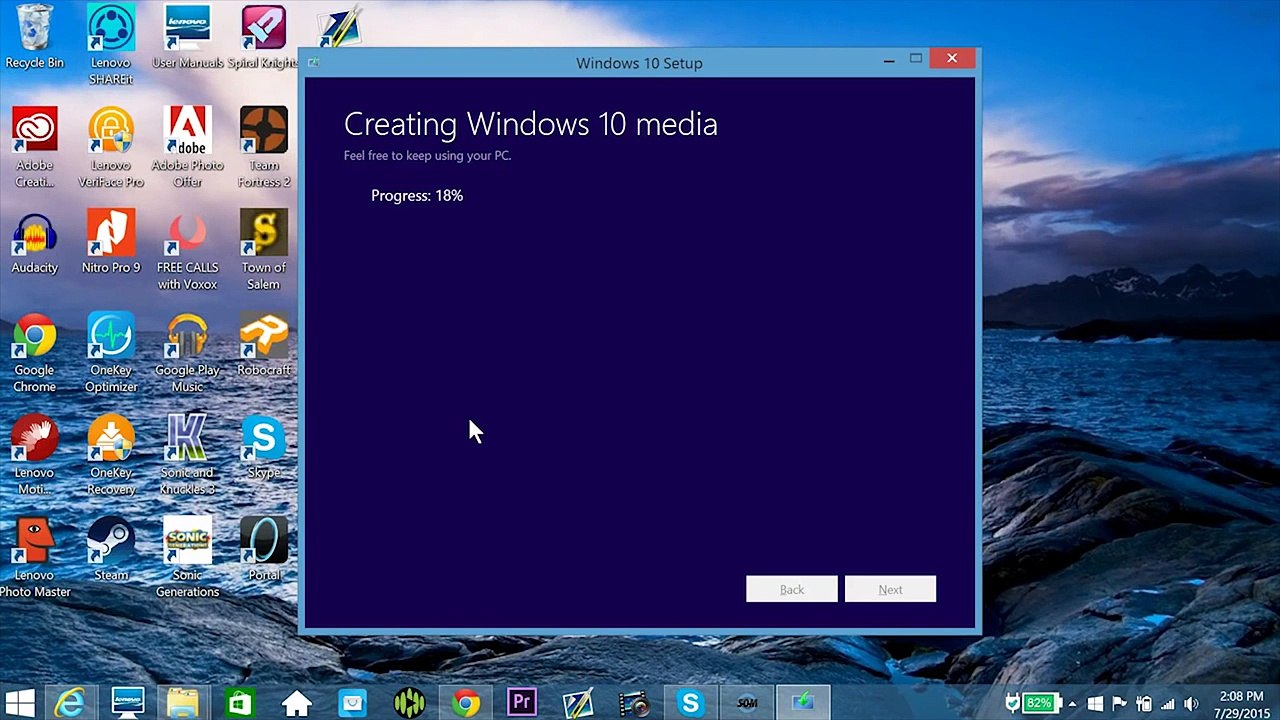
Task: Click the Next button in Setup
Action: pos(890,589)
